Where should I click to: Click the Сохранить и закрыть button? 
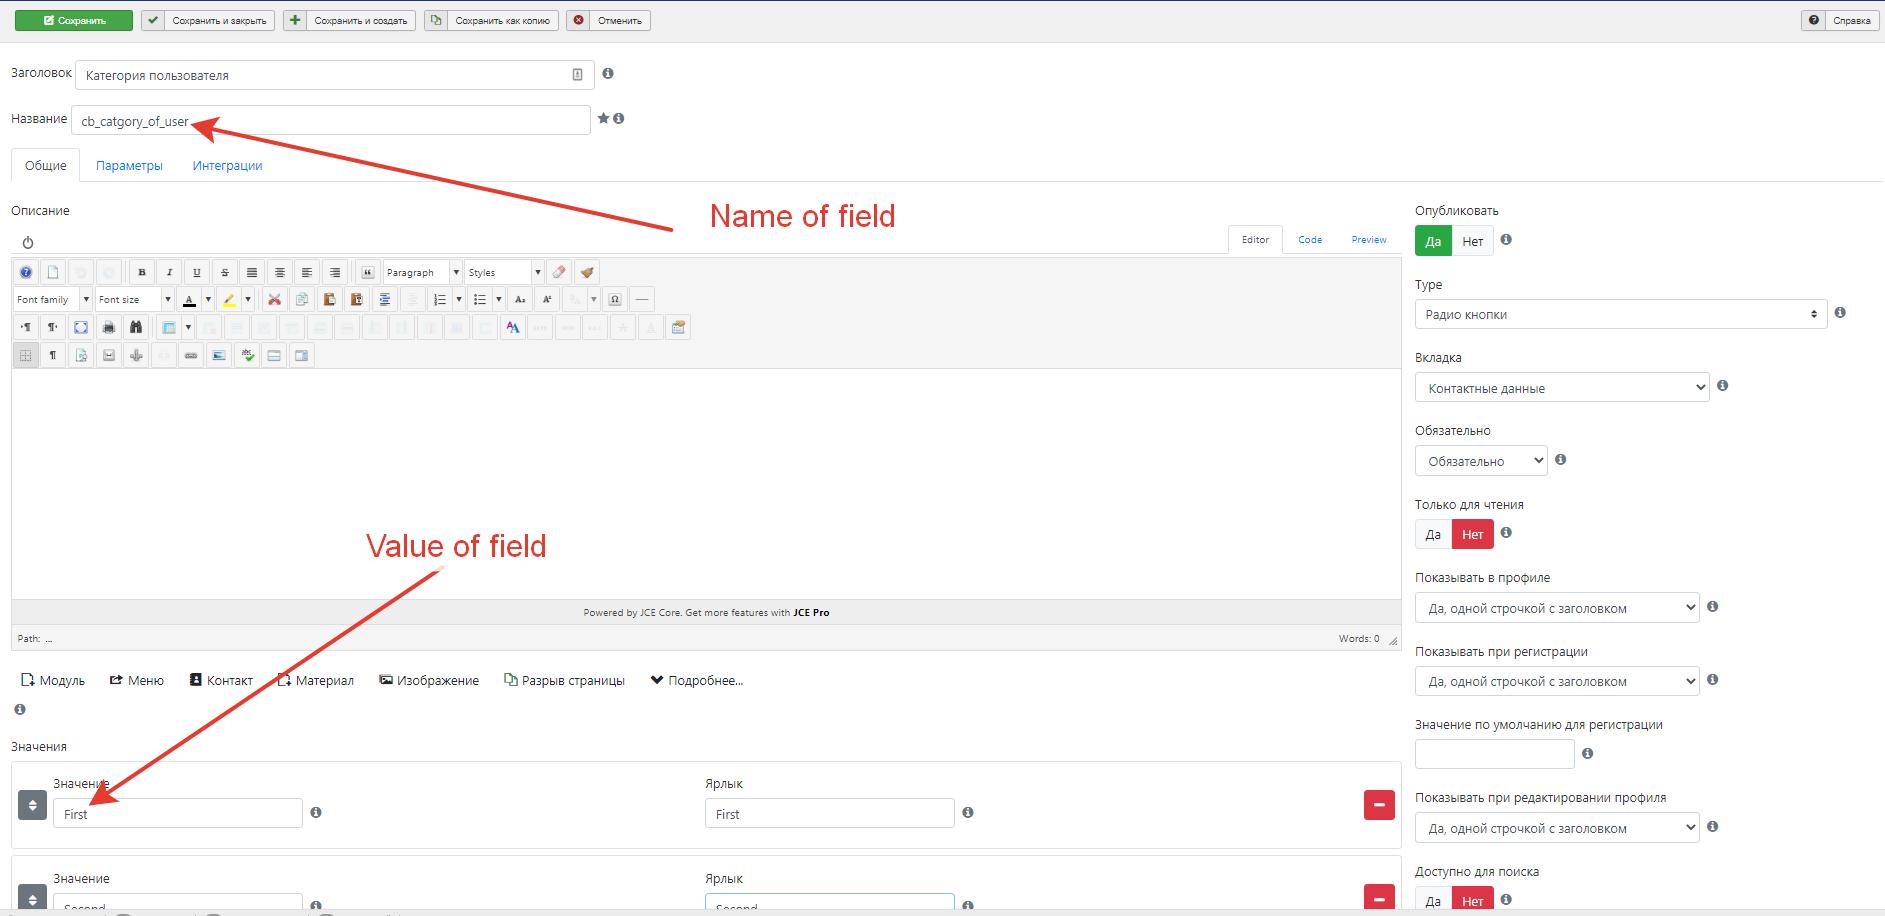(x=208, y=20)
